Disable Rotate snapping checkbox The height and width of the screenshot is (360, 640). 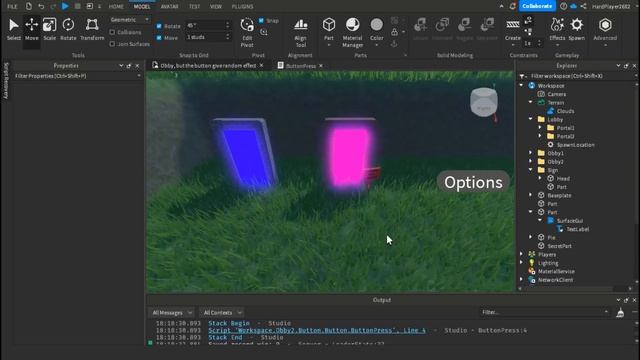point(159,26)
